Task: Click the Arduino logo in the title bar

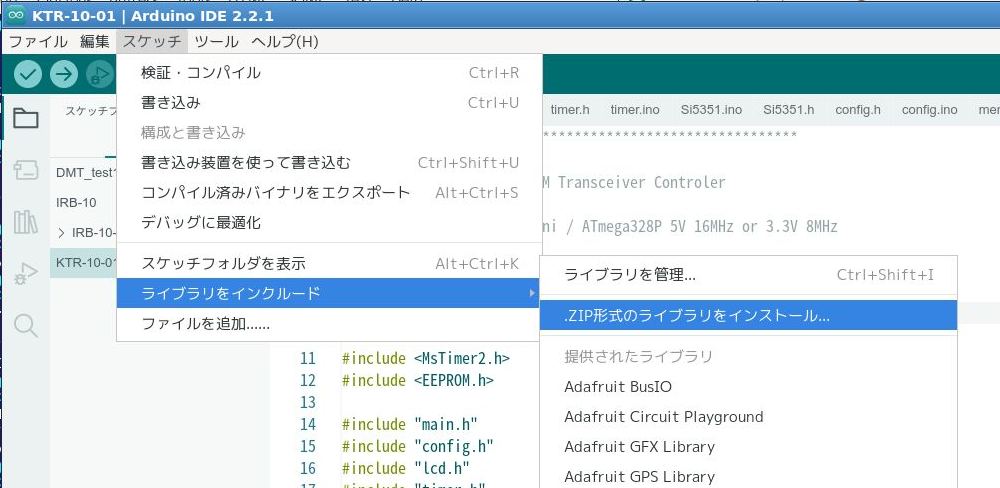Action: click(17, 15)
